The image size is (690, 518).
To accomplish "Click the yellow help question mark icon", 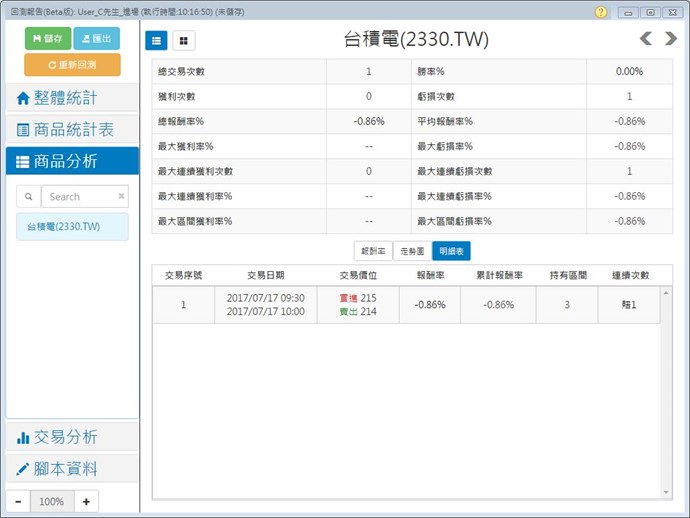I will (601, 12).
